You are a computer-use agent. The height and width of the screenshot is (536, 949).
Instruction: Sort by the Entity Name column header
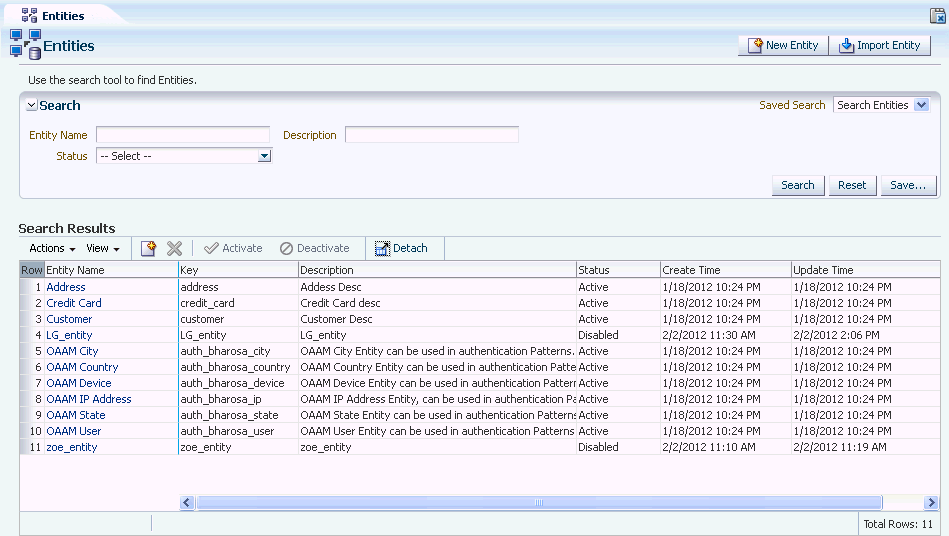(111, 270)
